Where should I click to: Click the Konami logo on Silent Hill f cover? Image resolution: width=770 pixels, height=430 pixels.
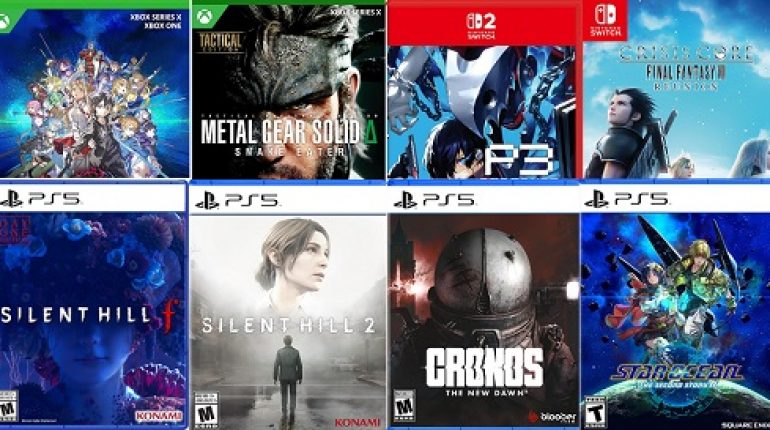[159, 416]
